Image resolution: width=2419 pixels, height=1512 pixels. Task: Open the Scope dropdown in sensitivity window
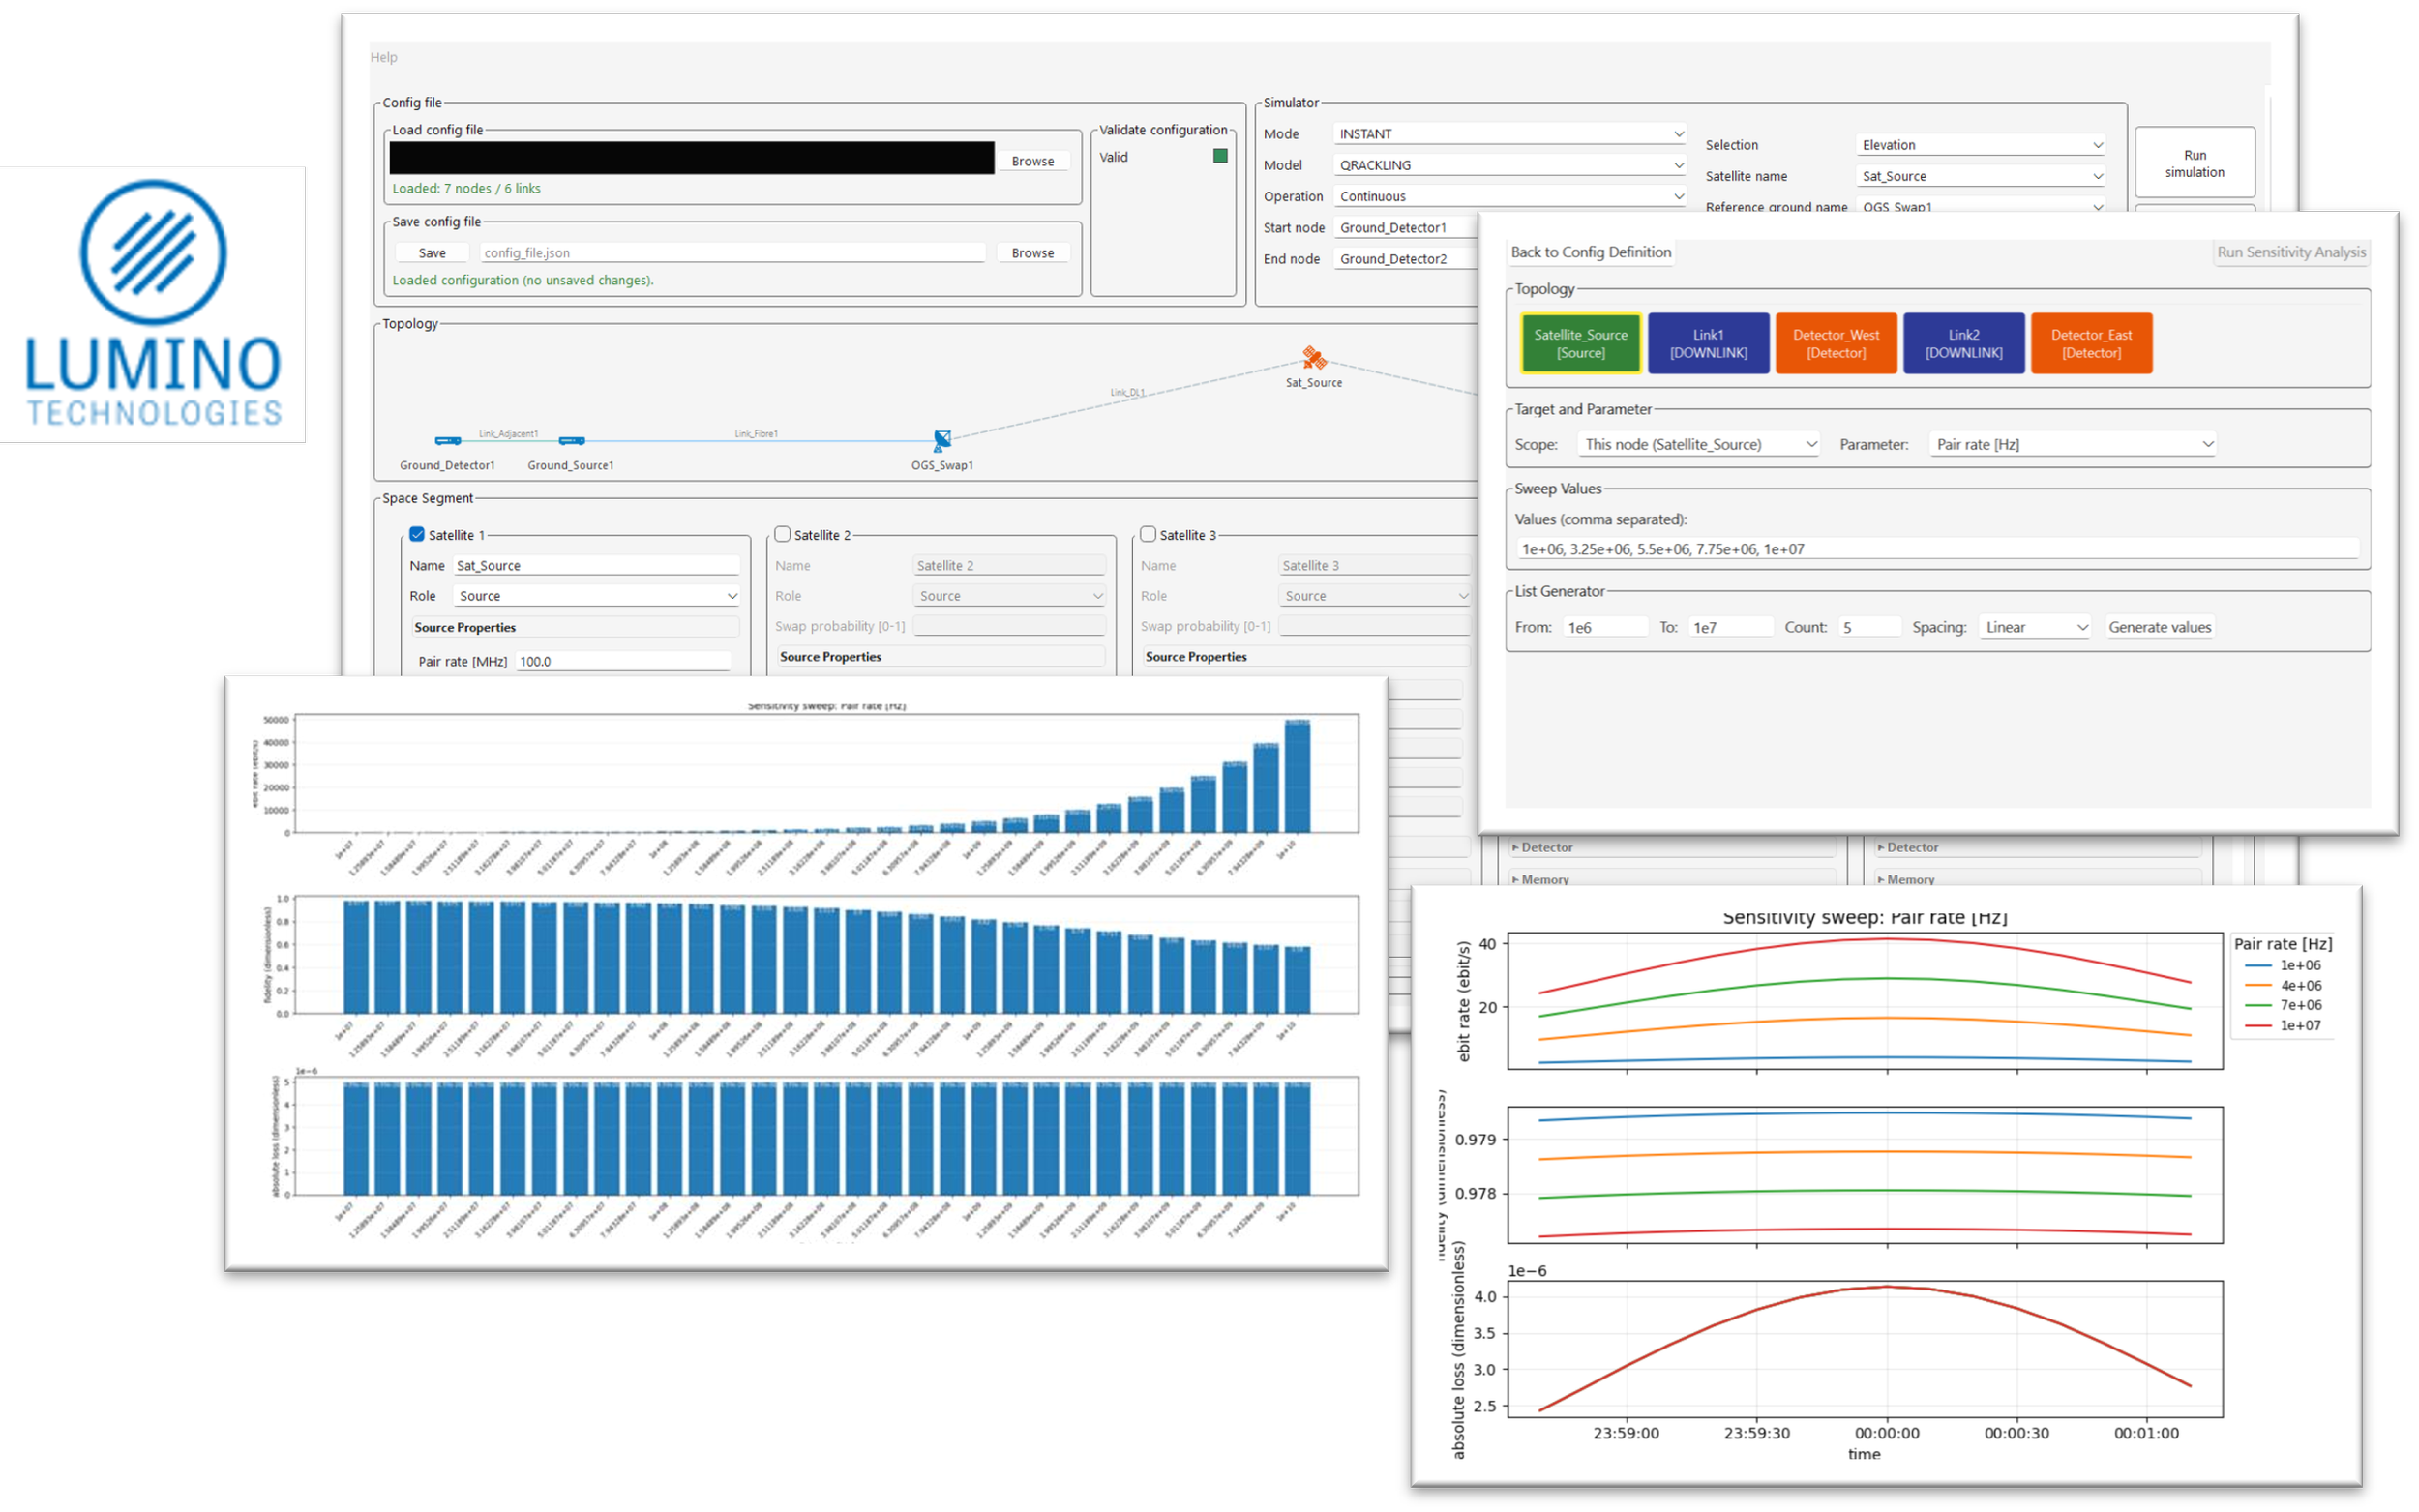click(x=1698, y=444)
